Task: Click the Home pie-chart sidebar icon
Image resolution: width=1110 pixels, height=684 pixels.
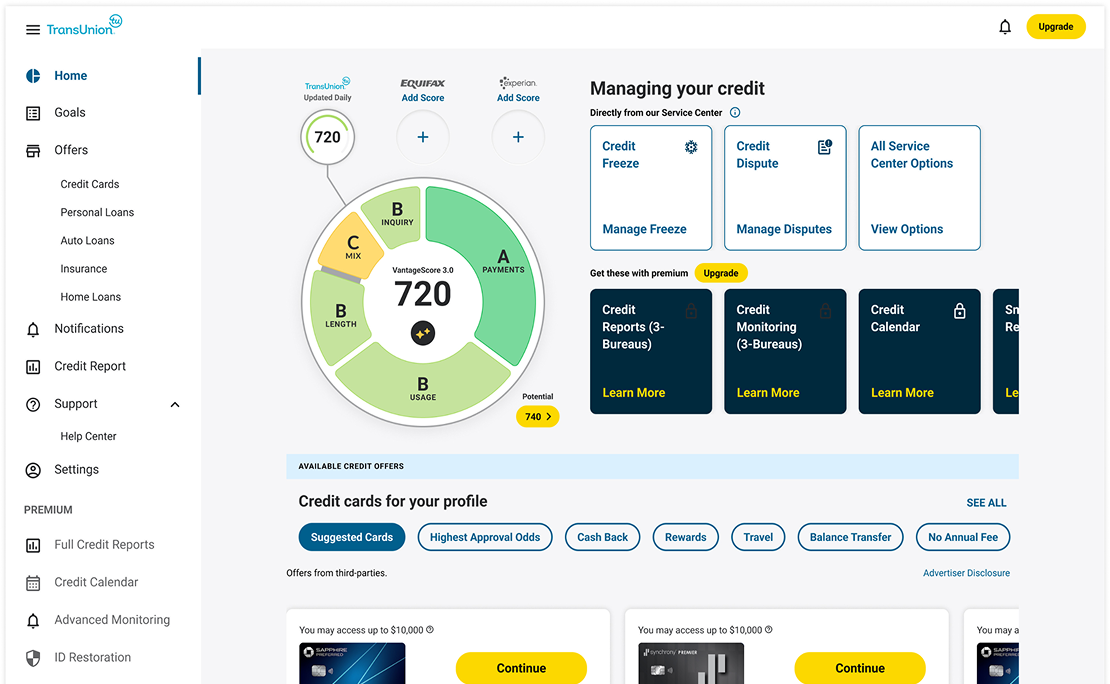Action: tap(33, 76)
